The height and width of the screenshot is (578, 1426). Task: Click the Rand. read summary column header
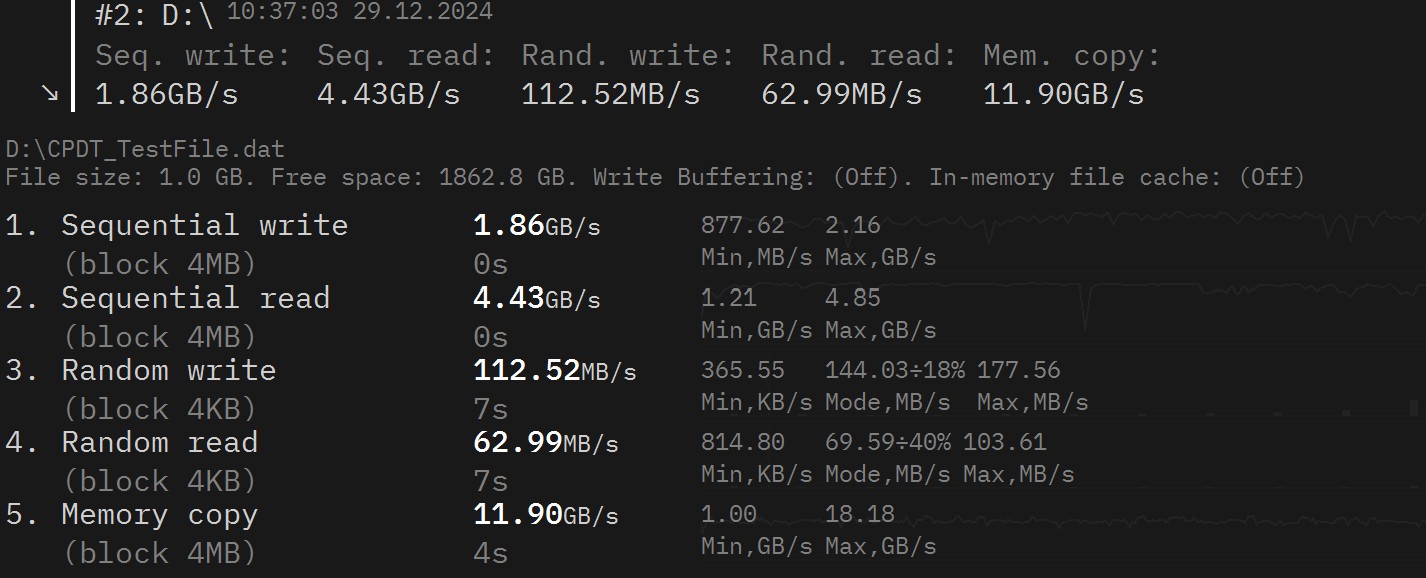(858, 56)
